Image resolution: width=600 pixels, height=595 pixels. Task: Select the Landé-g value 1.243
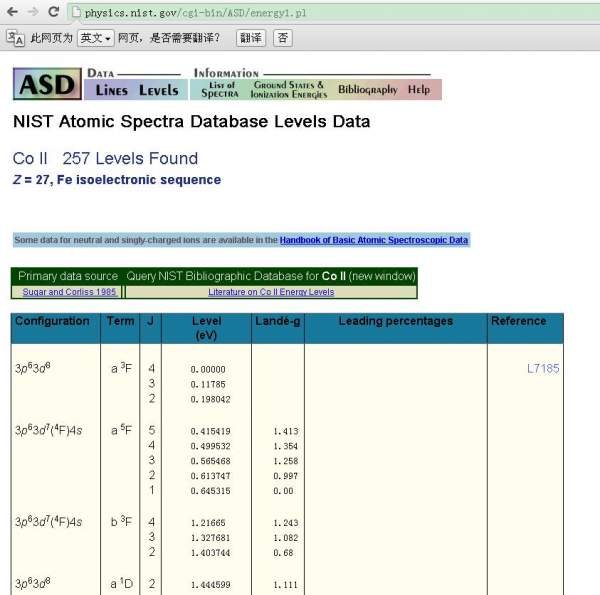point(285,523)
